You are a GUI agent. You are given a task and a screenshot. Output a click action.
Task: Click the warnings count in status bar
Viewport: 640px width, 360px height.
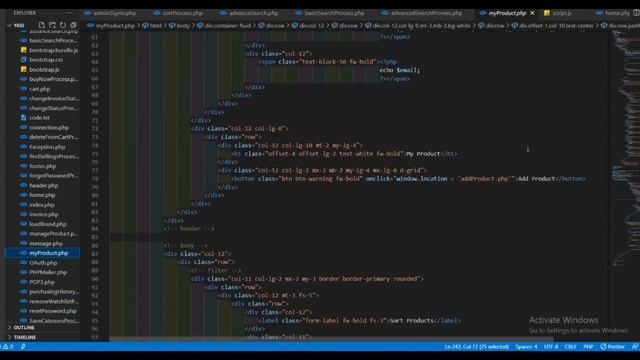pyautogui.click(x=7, y=347)
